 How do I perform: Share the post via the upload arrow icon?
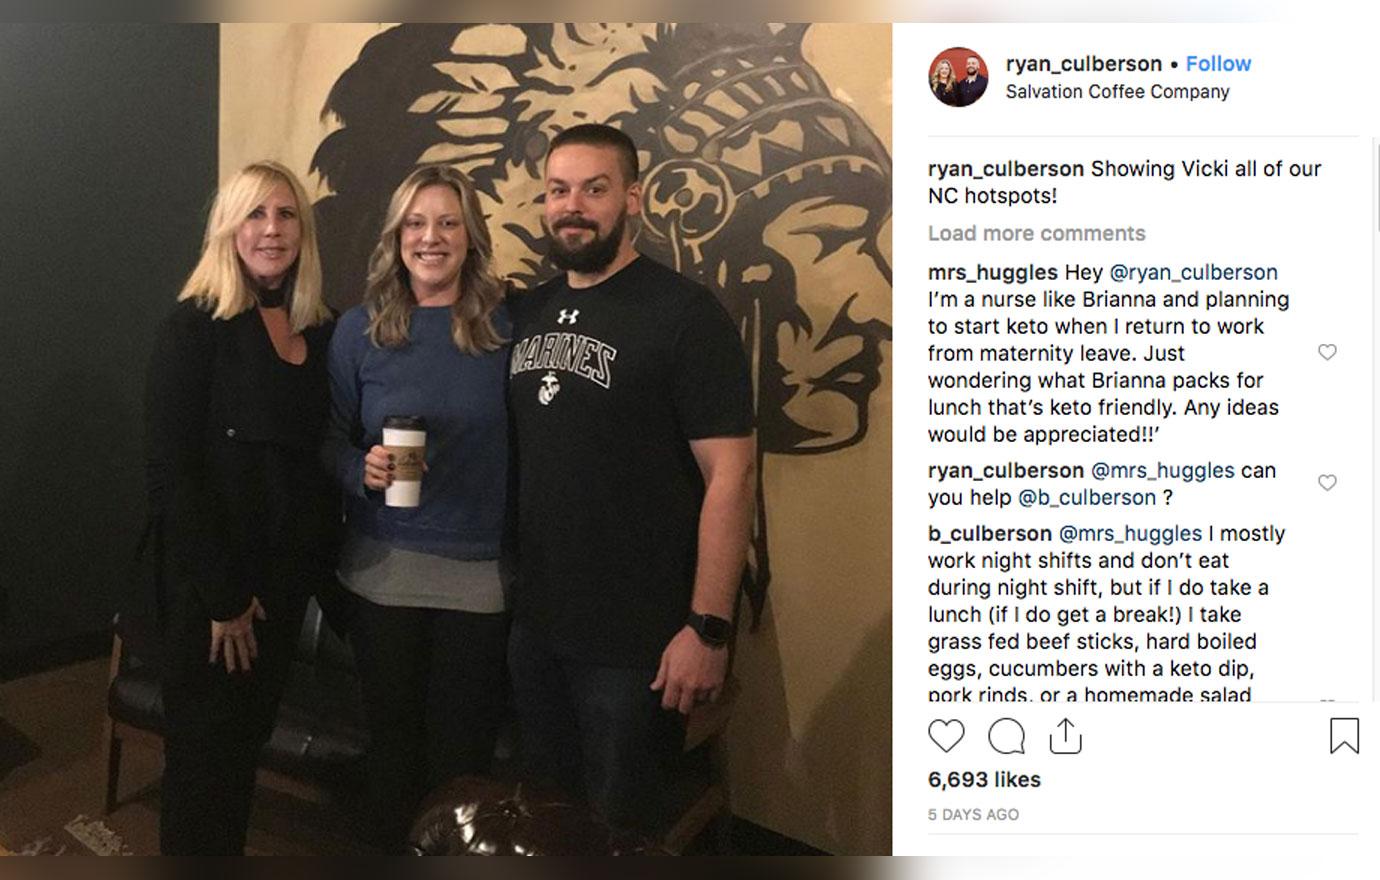[x=1066, y=736]
